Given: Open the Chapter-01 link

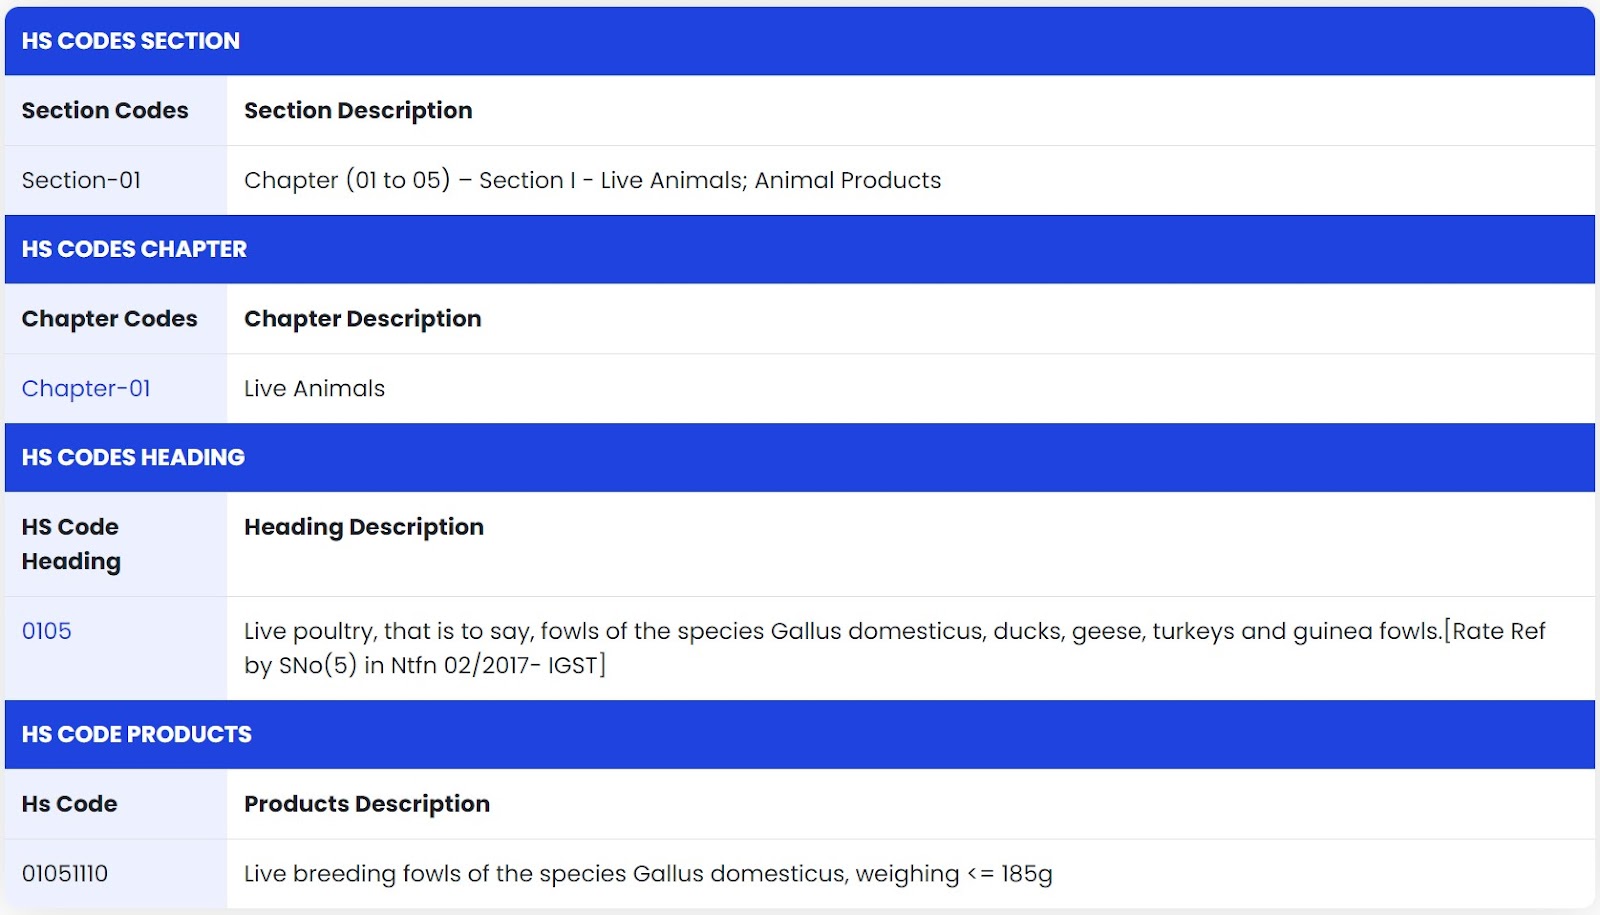Looking at the screenshot, I should pyautogui.click(x=86, y=388).
